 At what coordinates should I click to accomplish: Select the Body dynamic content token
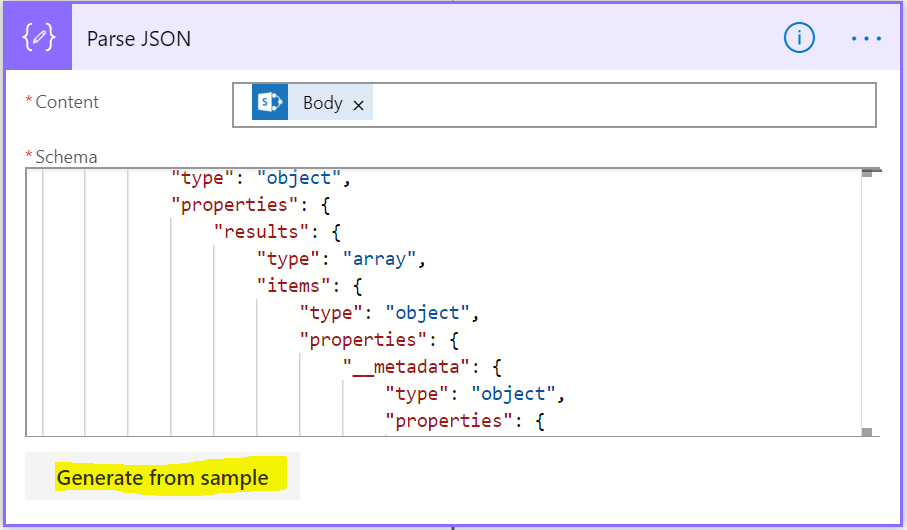coord(322,103)
